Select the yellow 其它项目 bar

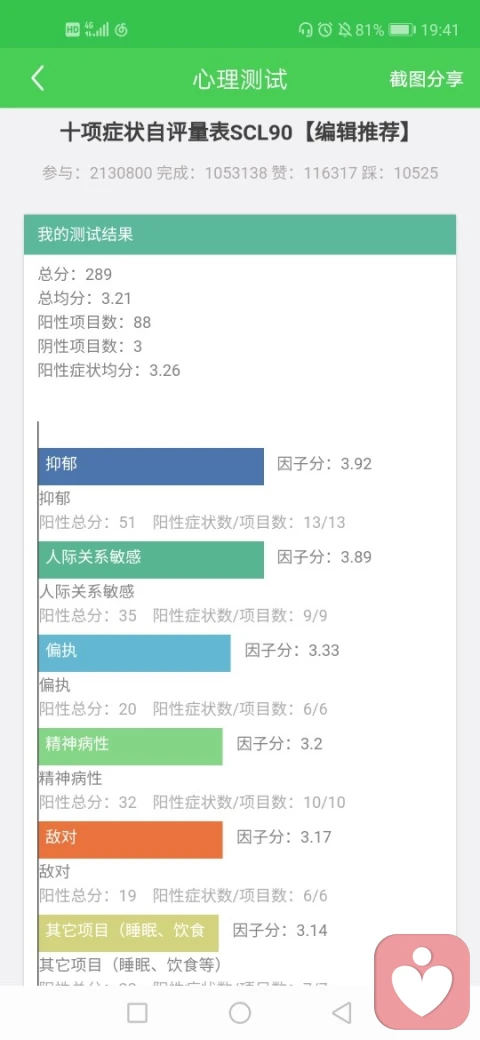(129, 933)
